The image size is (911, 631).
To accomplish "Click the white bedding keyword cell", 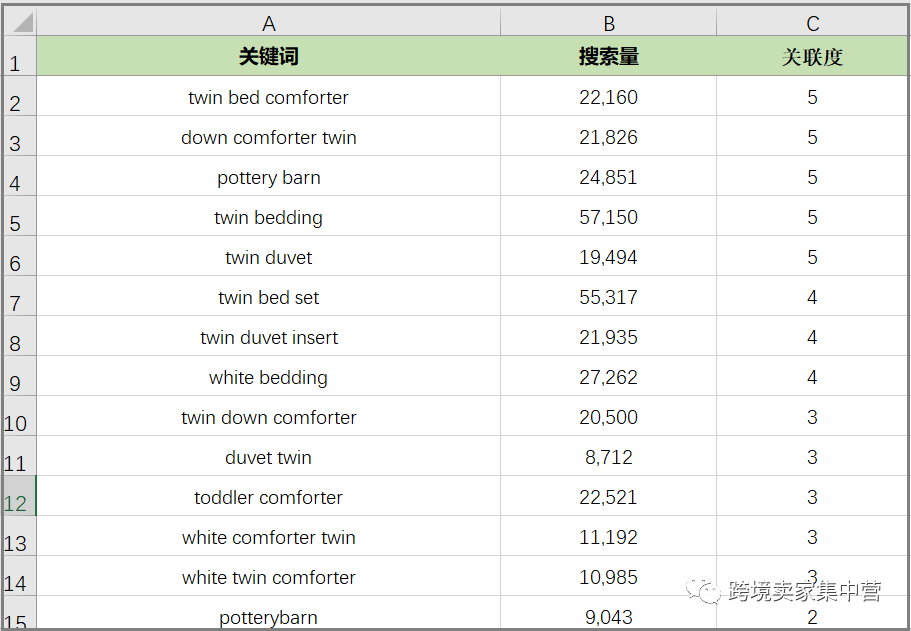I will [268, 377].
